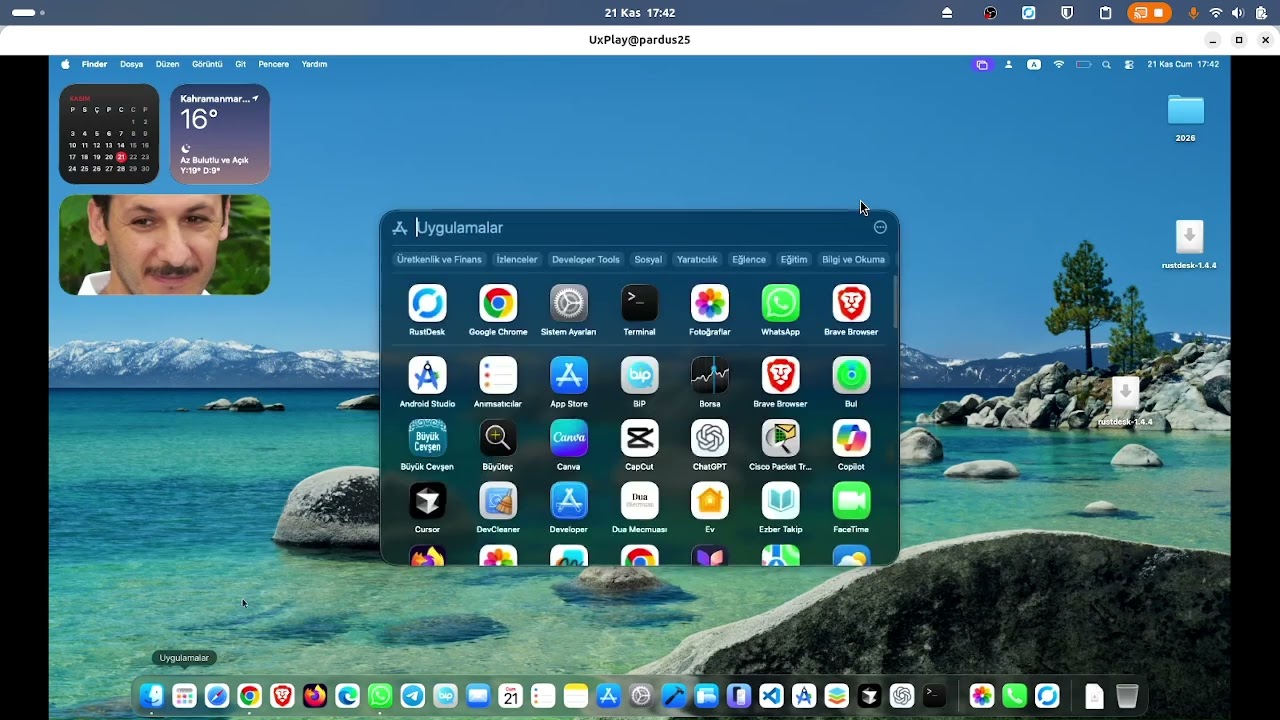Focus the Uygulamalar search field
Viewport: 1280px width, 720px height.
(640, 228)
